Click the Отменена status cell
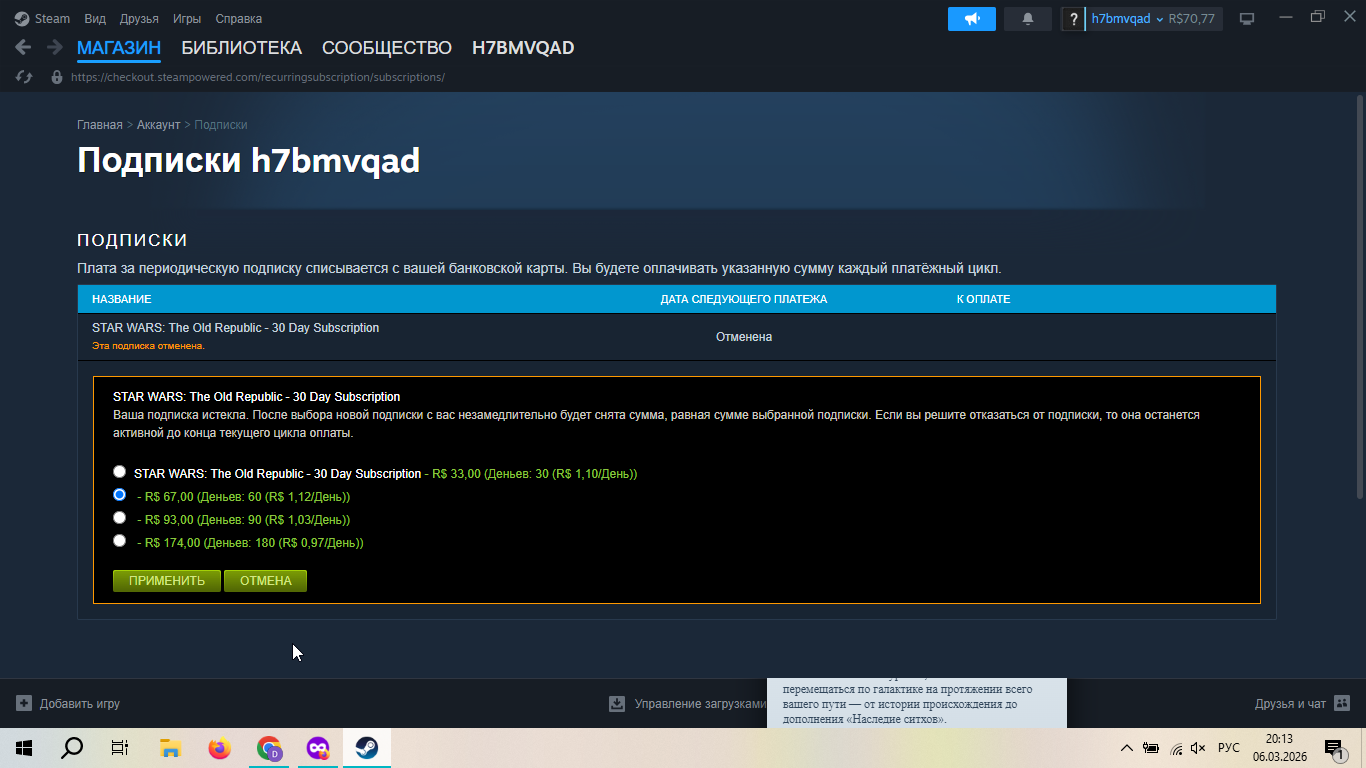This screenshot has width=1366, height=768. coord(744,337)
